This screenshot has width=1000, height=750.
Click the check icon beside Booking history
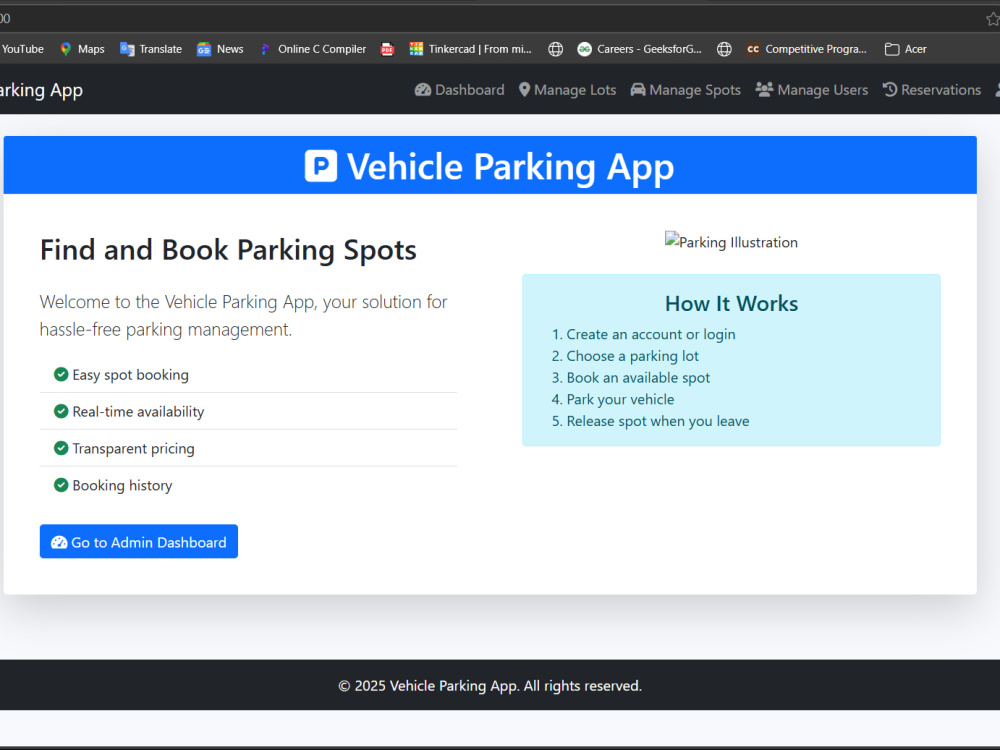pos(61,485)
